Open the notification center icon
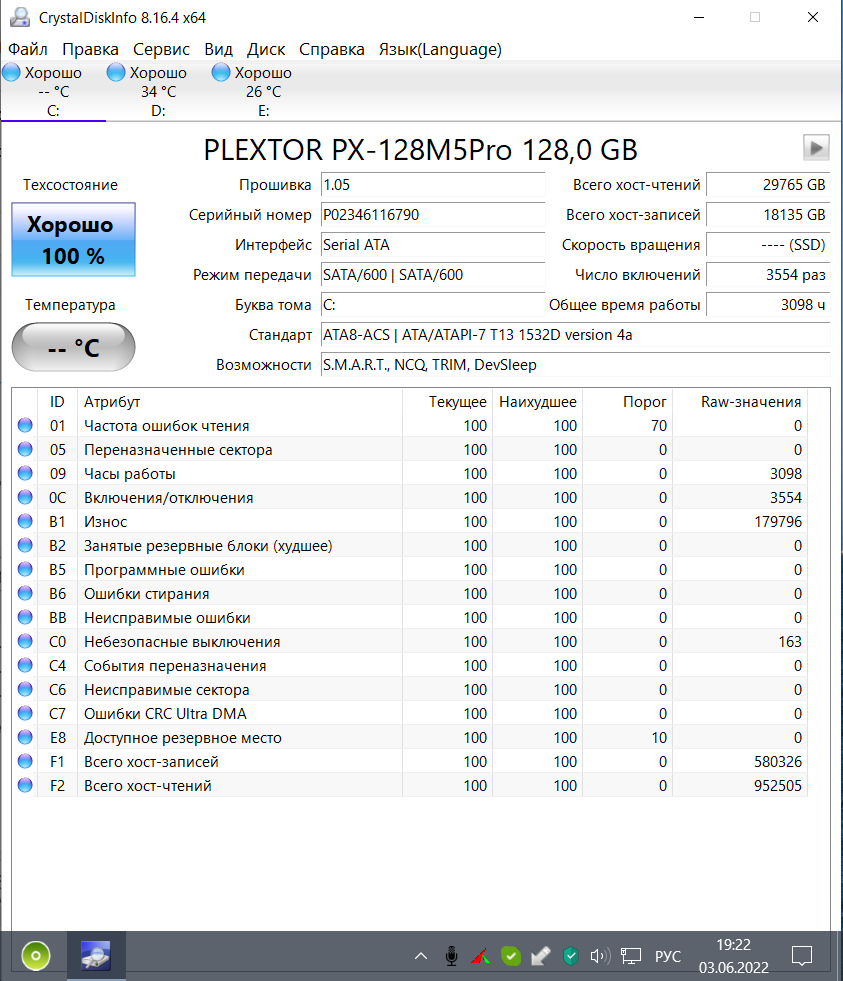Viewport: 843px width, 981px height. [x=802, y=956]
